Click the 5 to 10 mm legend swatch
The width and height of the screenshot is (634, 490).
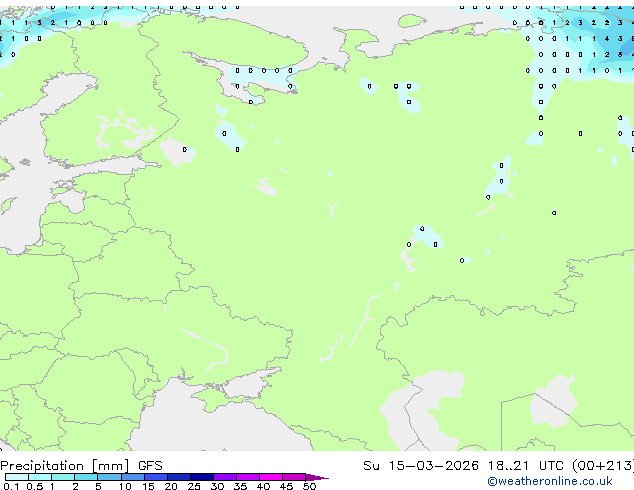point(110,477)
